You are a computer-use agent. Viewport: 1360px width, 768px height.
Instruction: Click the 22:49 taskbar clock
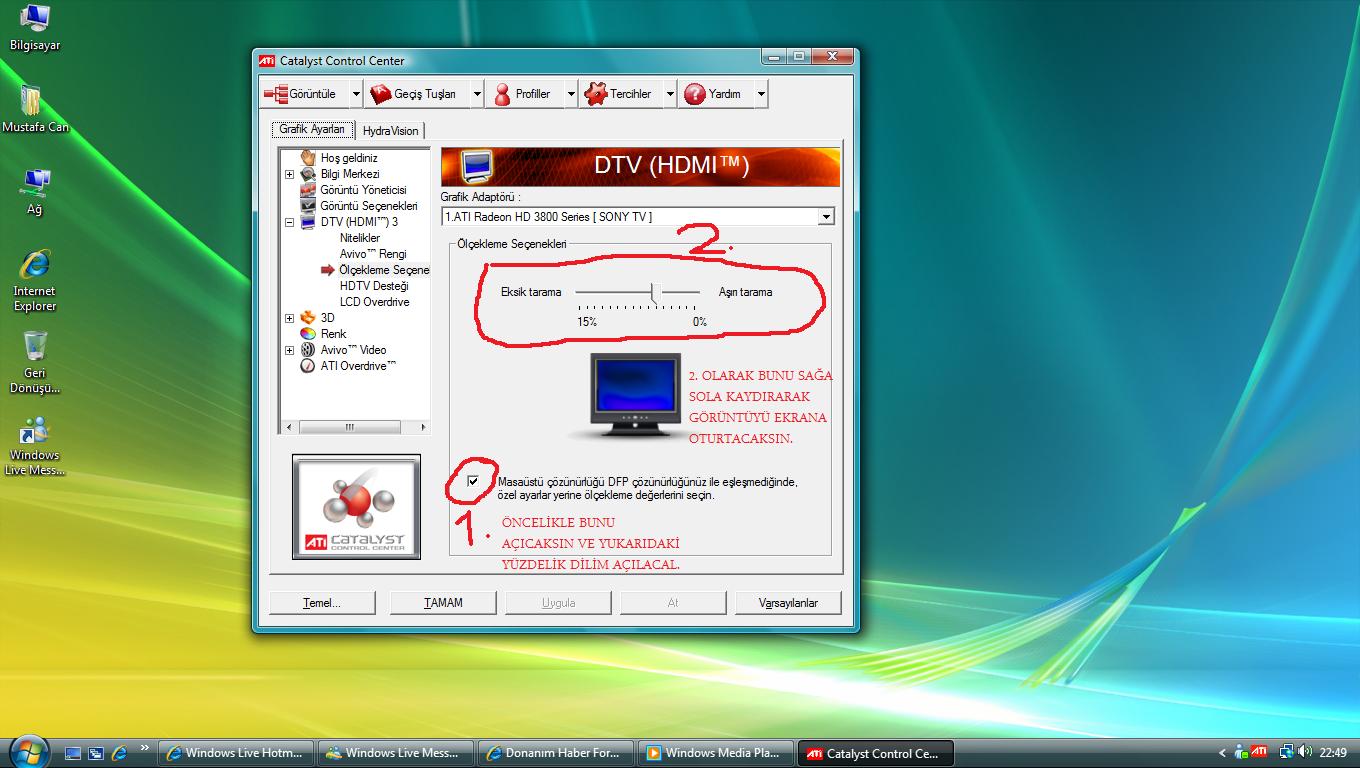(1333, 753)
